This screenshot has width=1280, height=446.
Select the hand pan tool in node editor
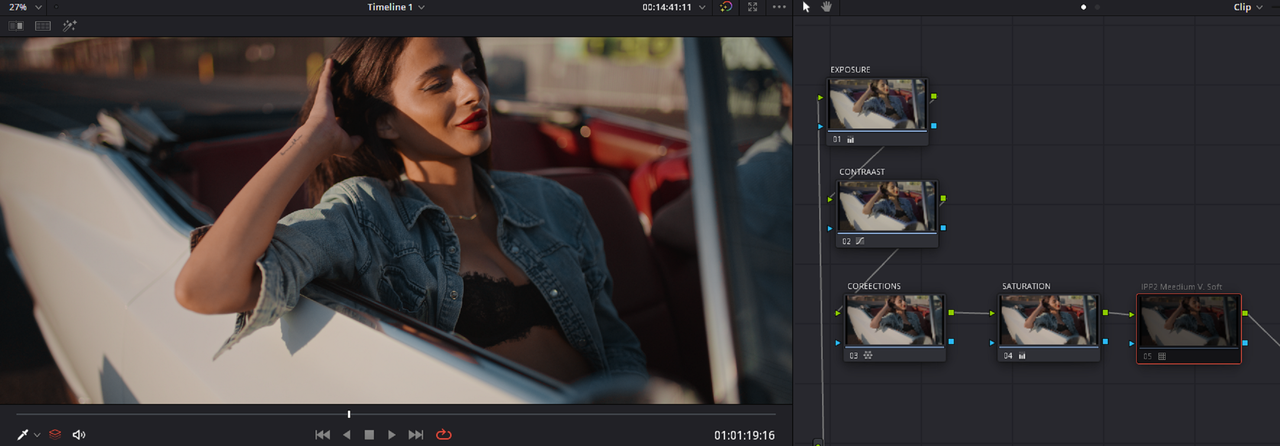click(x=826, y=7)
